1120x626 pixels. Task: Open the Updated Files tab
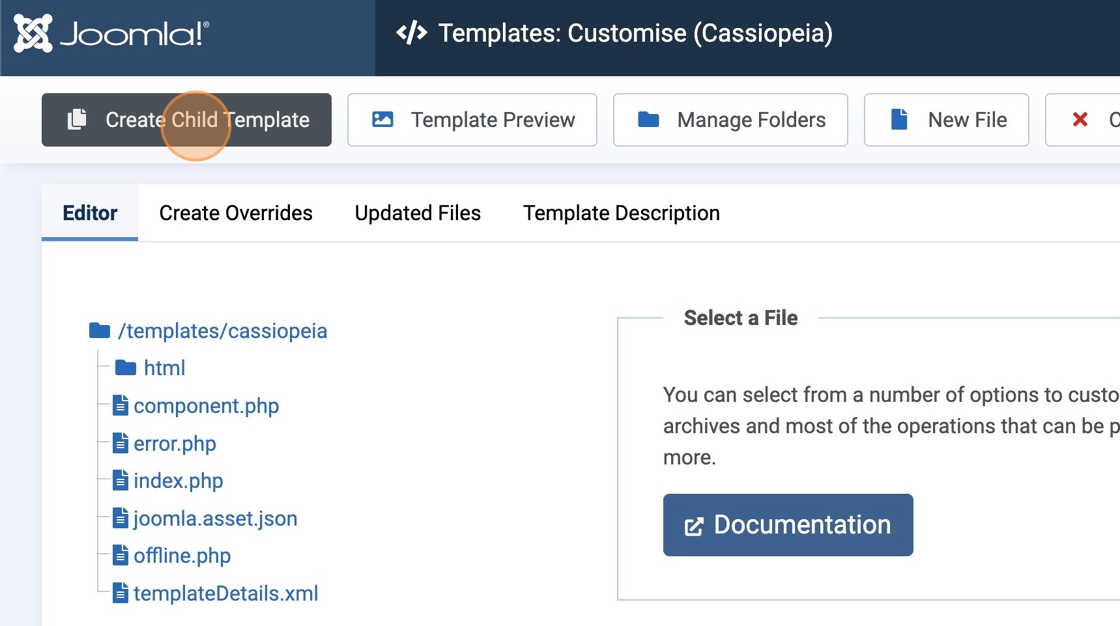(x=417, y=213)
